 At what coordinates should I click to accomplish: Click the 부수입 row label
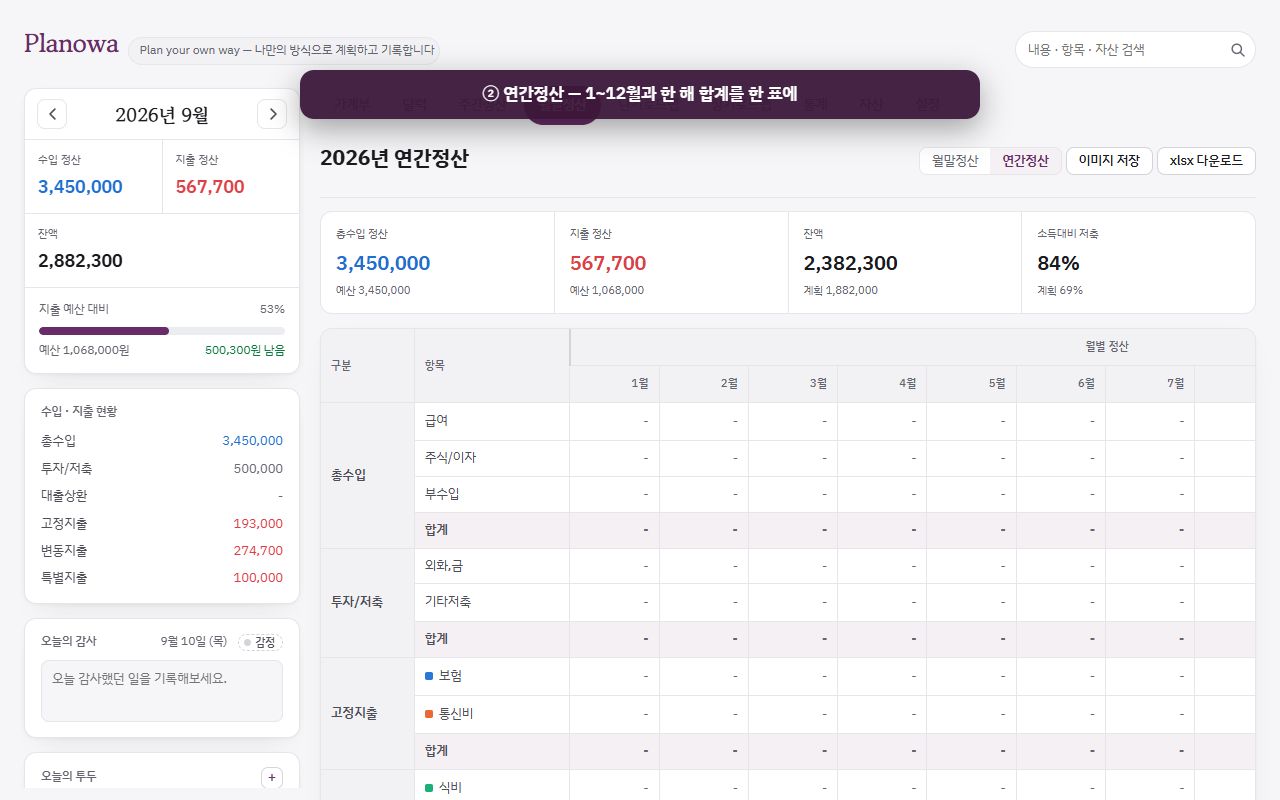pyautogui.click(x=442, y=494)
